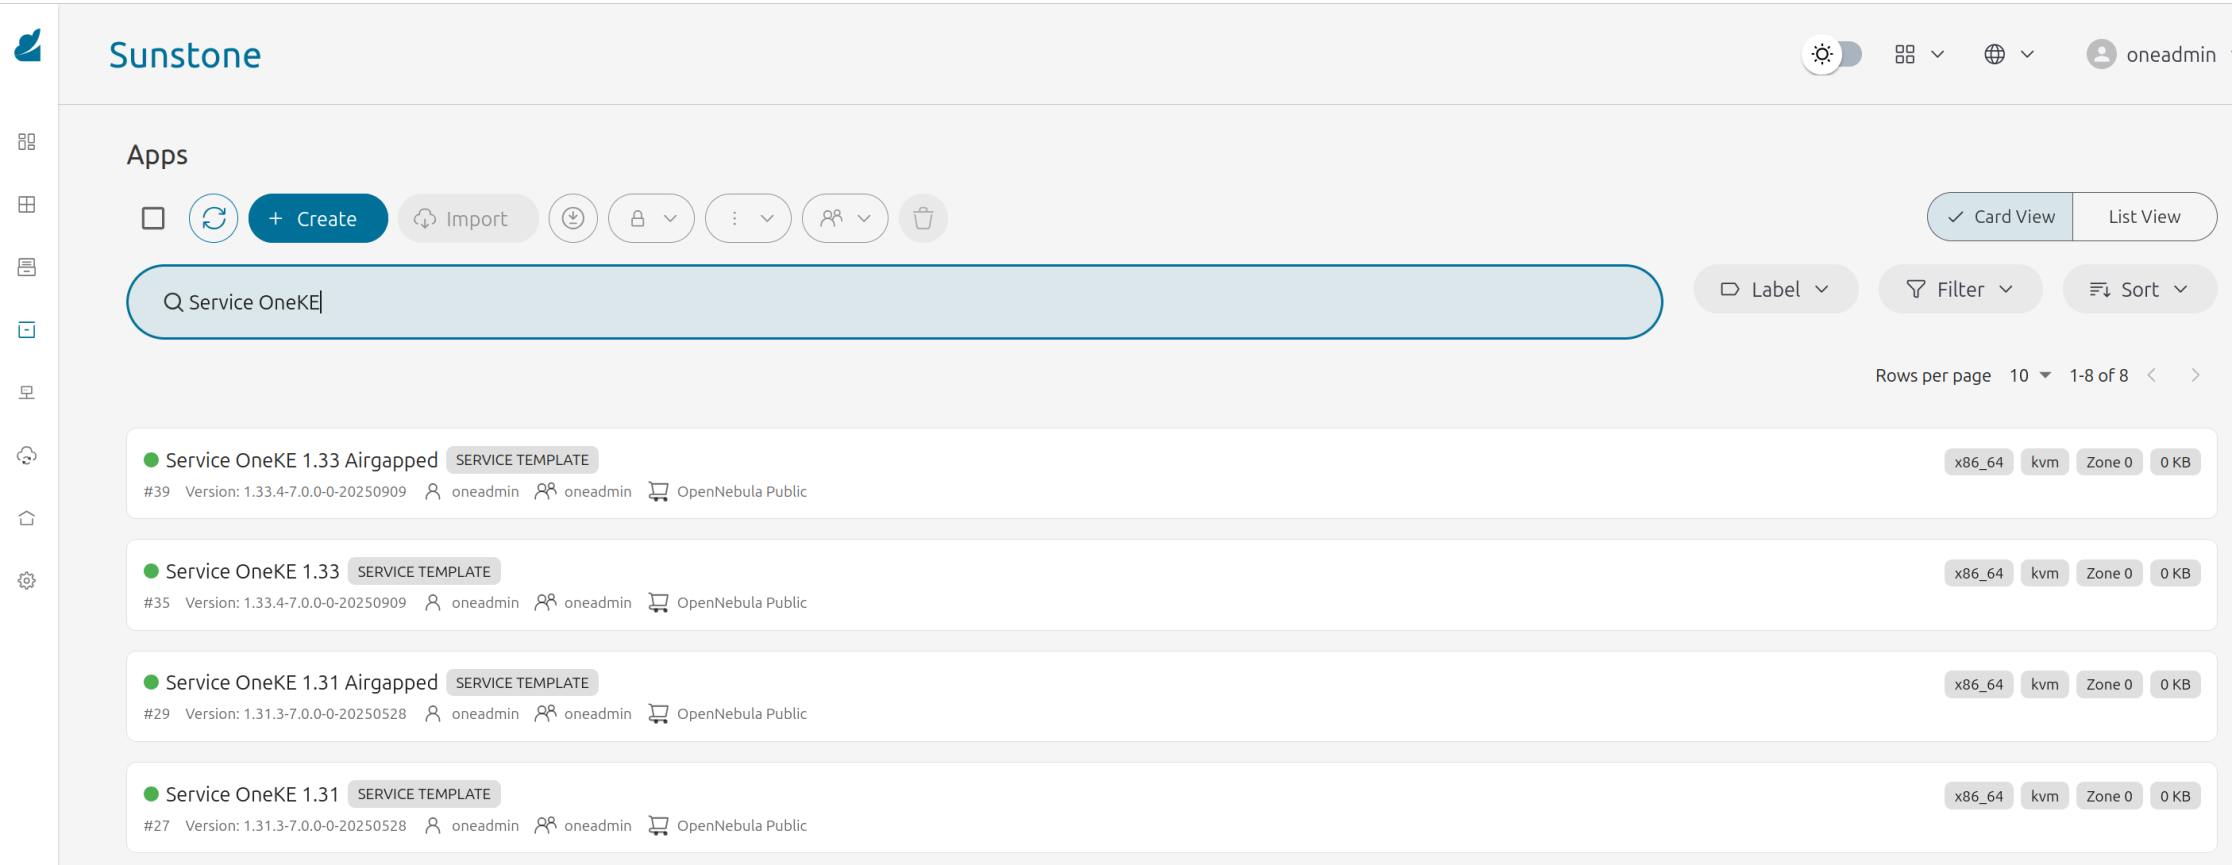The image size is (2232, 865).
Task: Open the Service OneKE 1.33 card
Action: pos(1172,585)
